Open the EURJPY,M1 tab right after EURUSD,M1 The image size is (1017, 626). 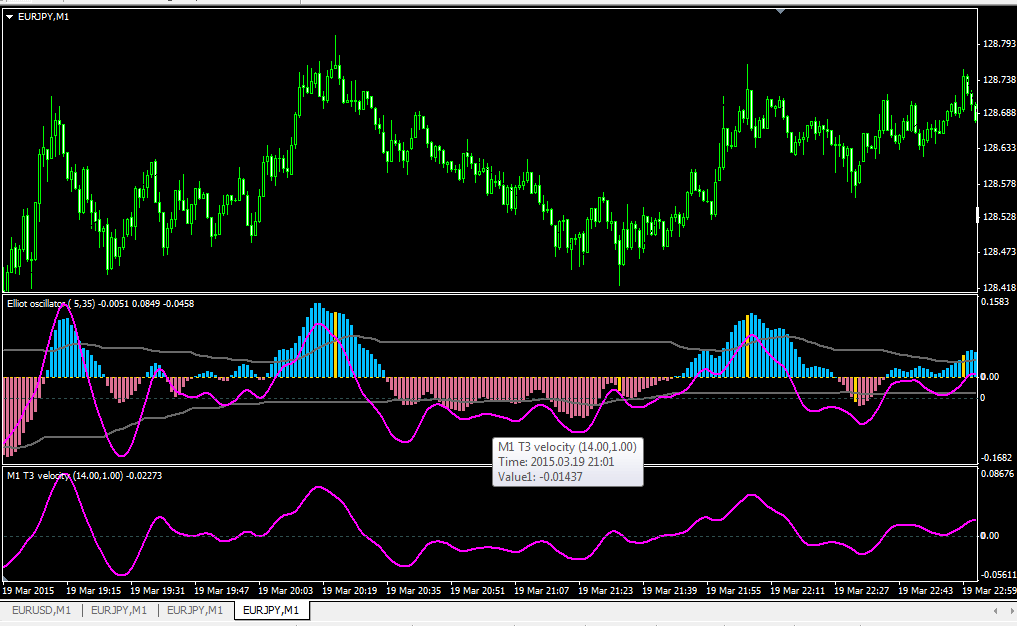119,610
